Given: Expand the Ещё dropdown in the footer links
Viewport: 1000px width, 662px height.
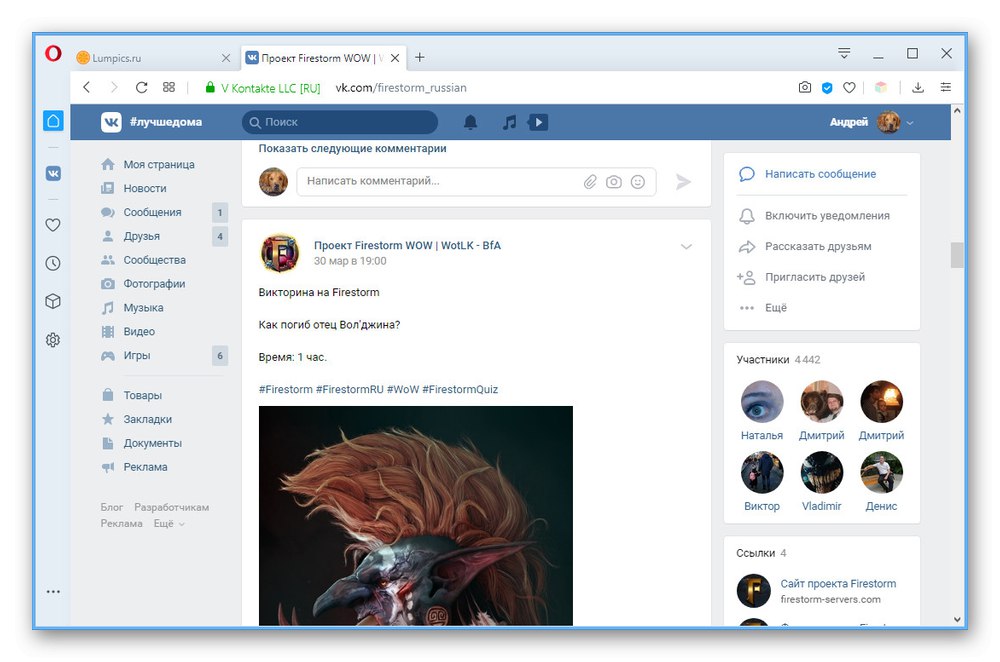Looking at the screenshot, I should click(169, 524).
